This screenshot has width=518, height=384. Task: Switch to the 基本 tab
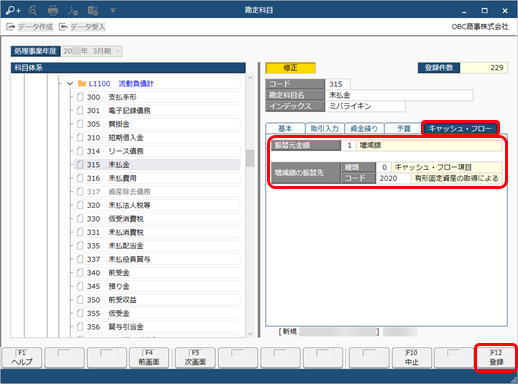pyautogui.click(x=285, y=128)
